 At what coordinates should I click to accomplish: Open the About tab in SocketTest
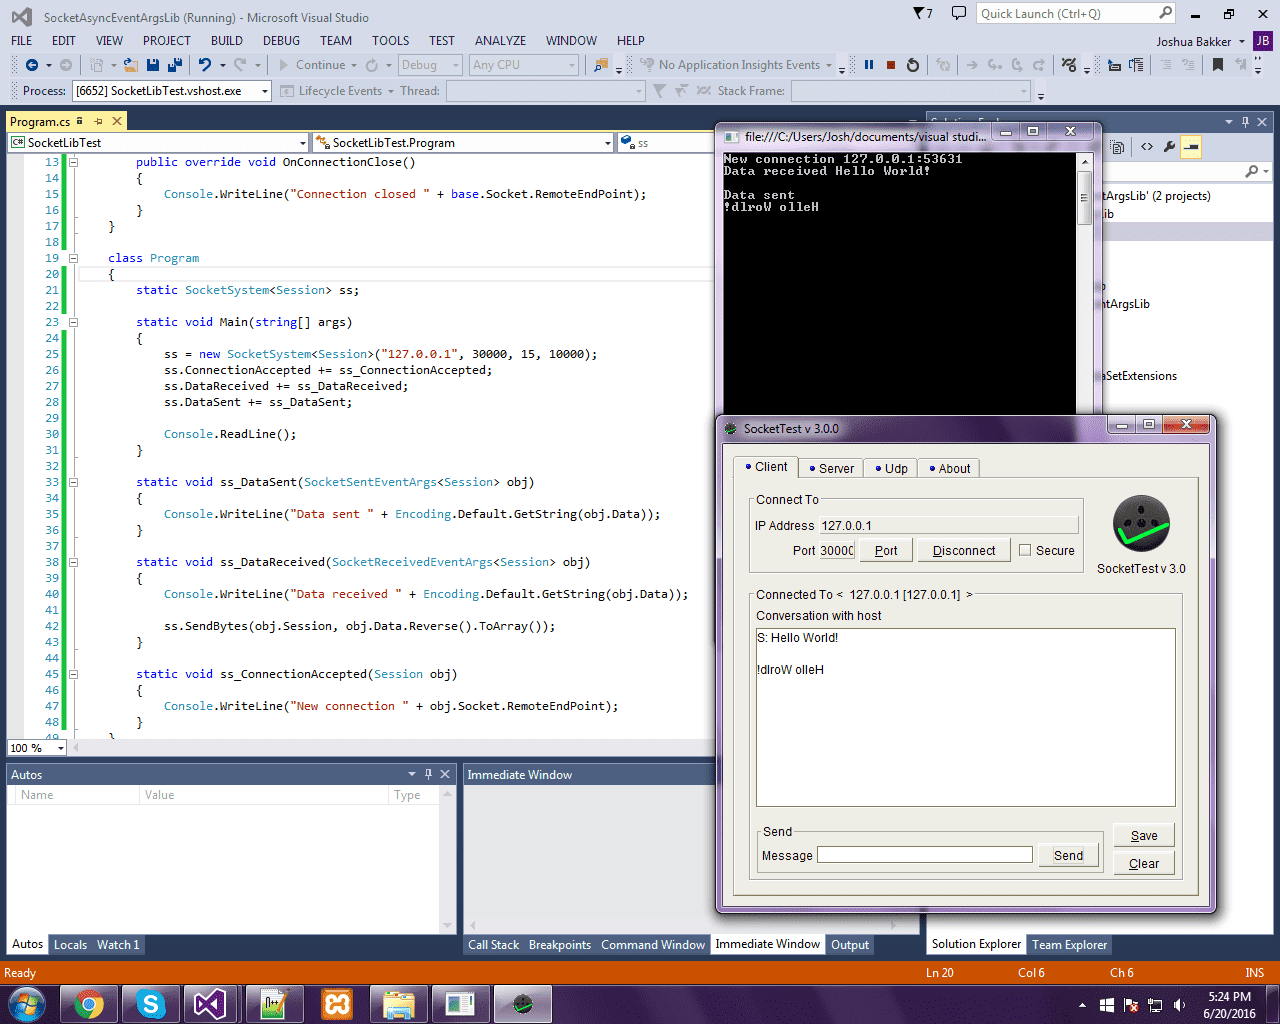[x=949, y=468]
